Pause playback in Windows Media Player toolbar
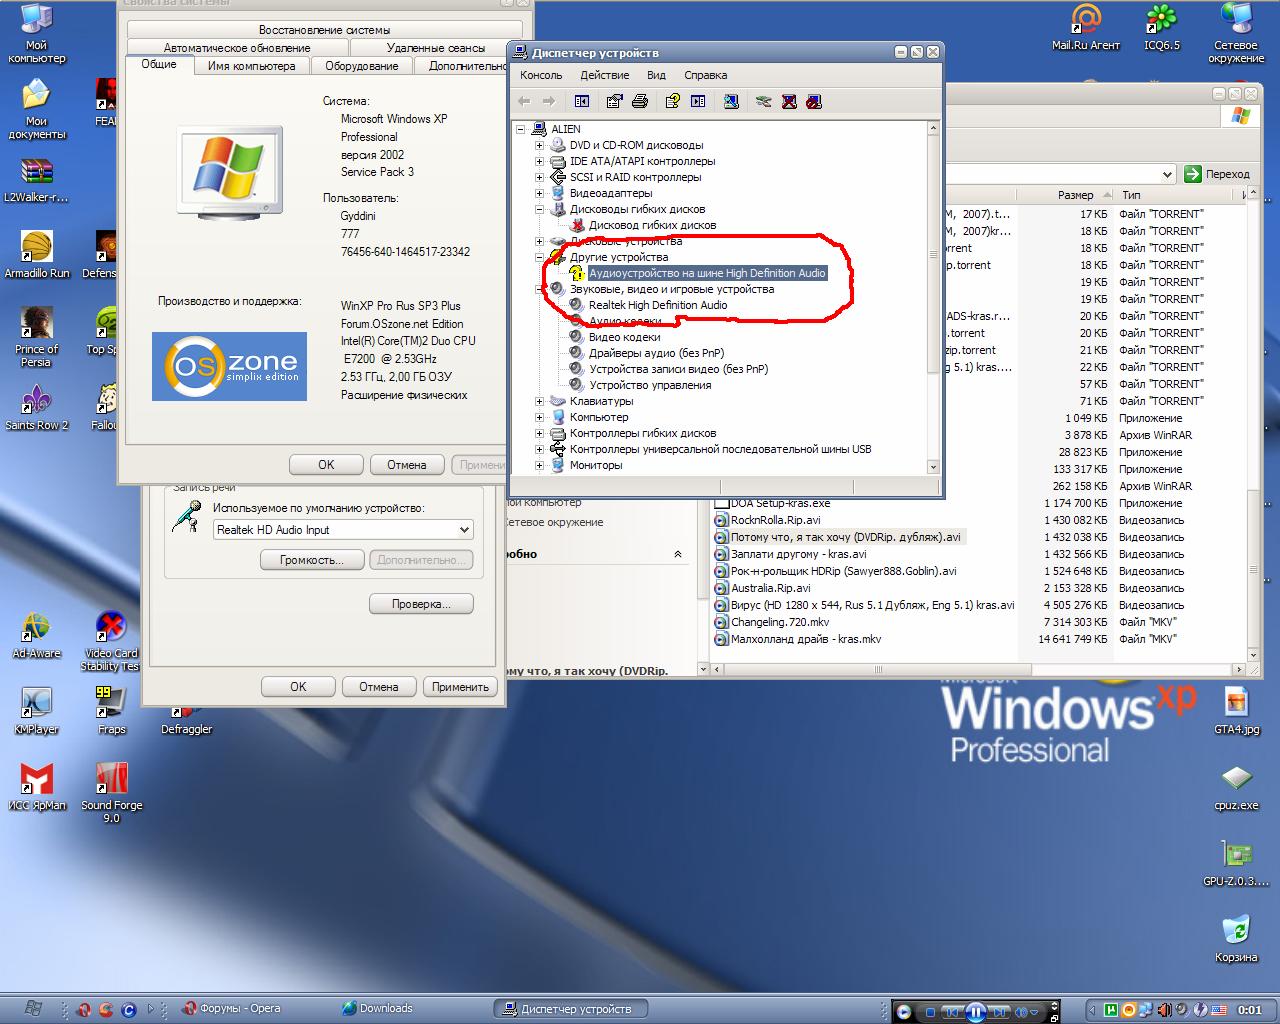Image resolution: width=1280 pixels, height=1024 pixels. [976, 1011]
